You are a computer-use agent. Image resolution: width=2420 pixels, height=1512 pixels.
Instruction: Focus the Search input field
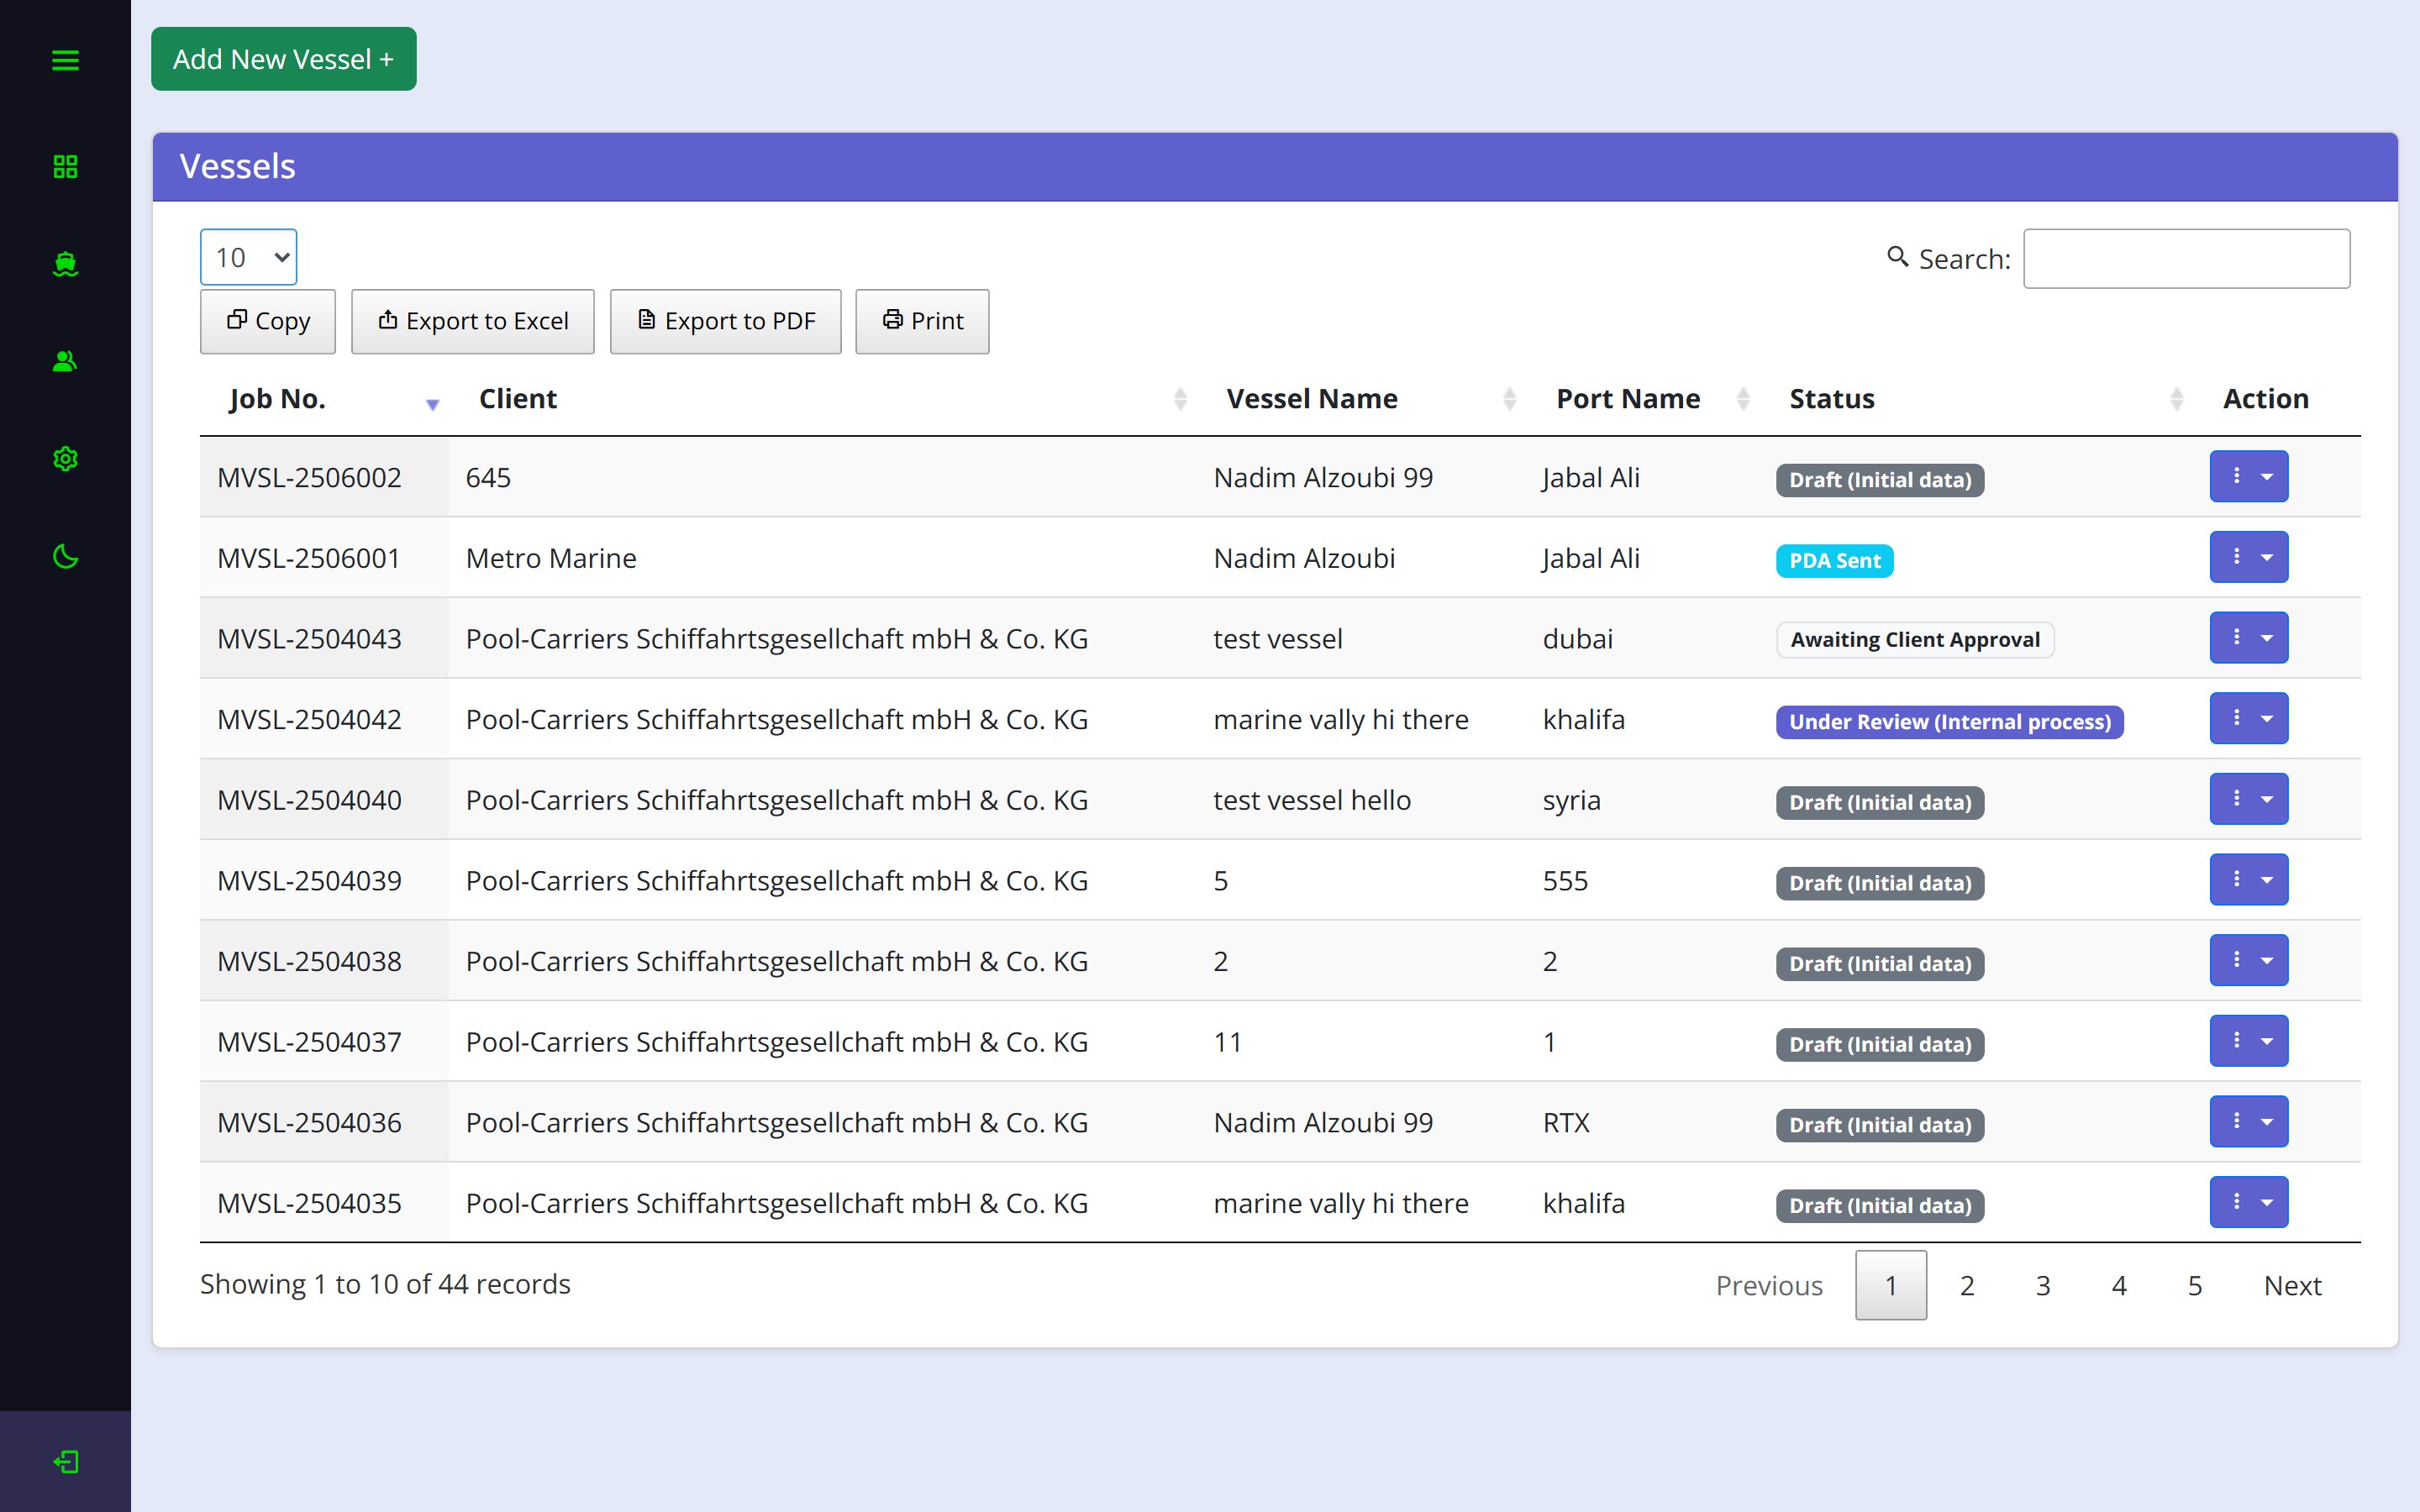(2186, 259)
